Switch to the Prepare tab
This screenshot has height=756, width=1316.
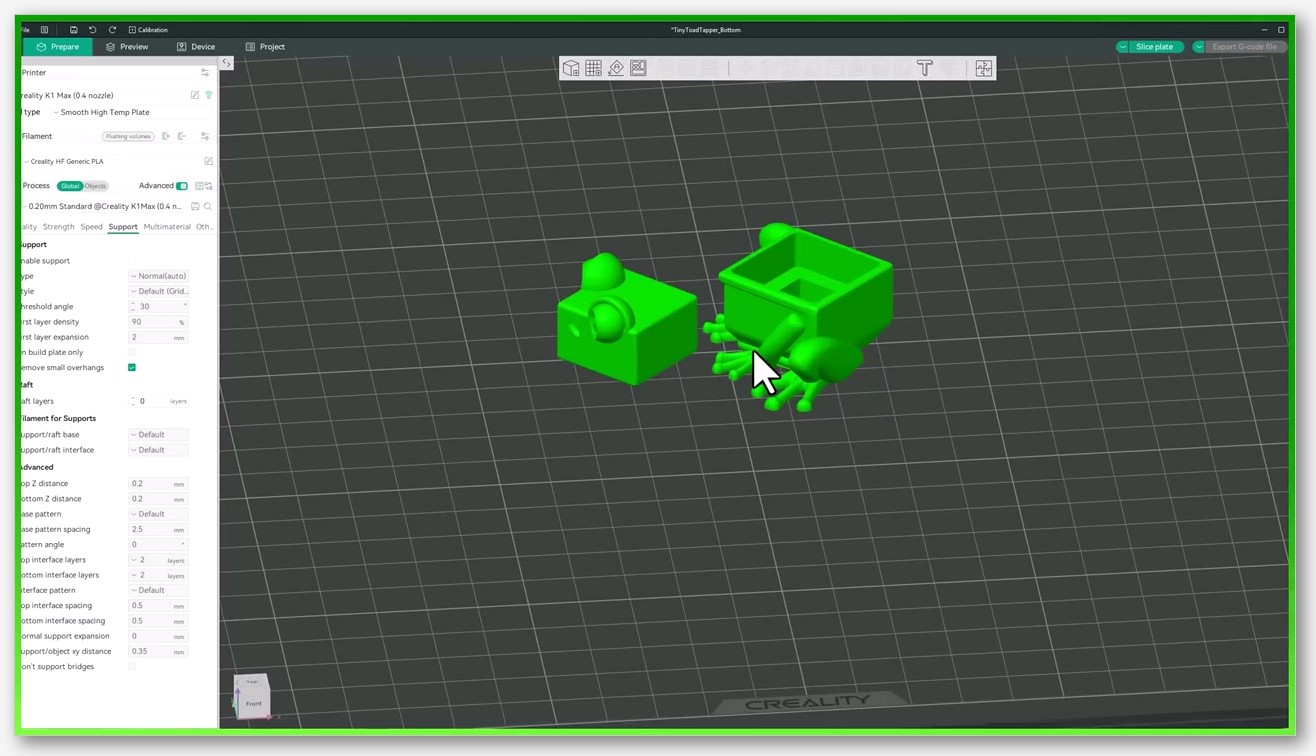tap(58, 47)
